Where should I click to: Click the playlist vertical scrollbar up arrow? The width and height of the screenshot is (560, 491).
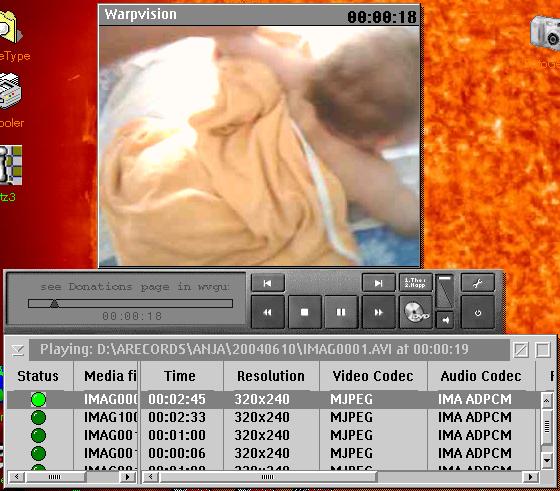pyautogui.click(x=547, y=401)
